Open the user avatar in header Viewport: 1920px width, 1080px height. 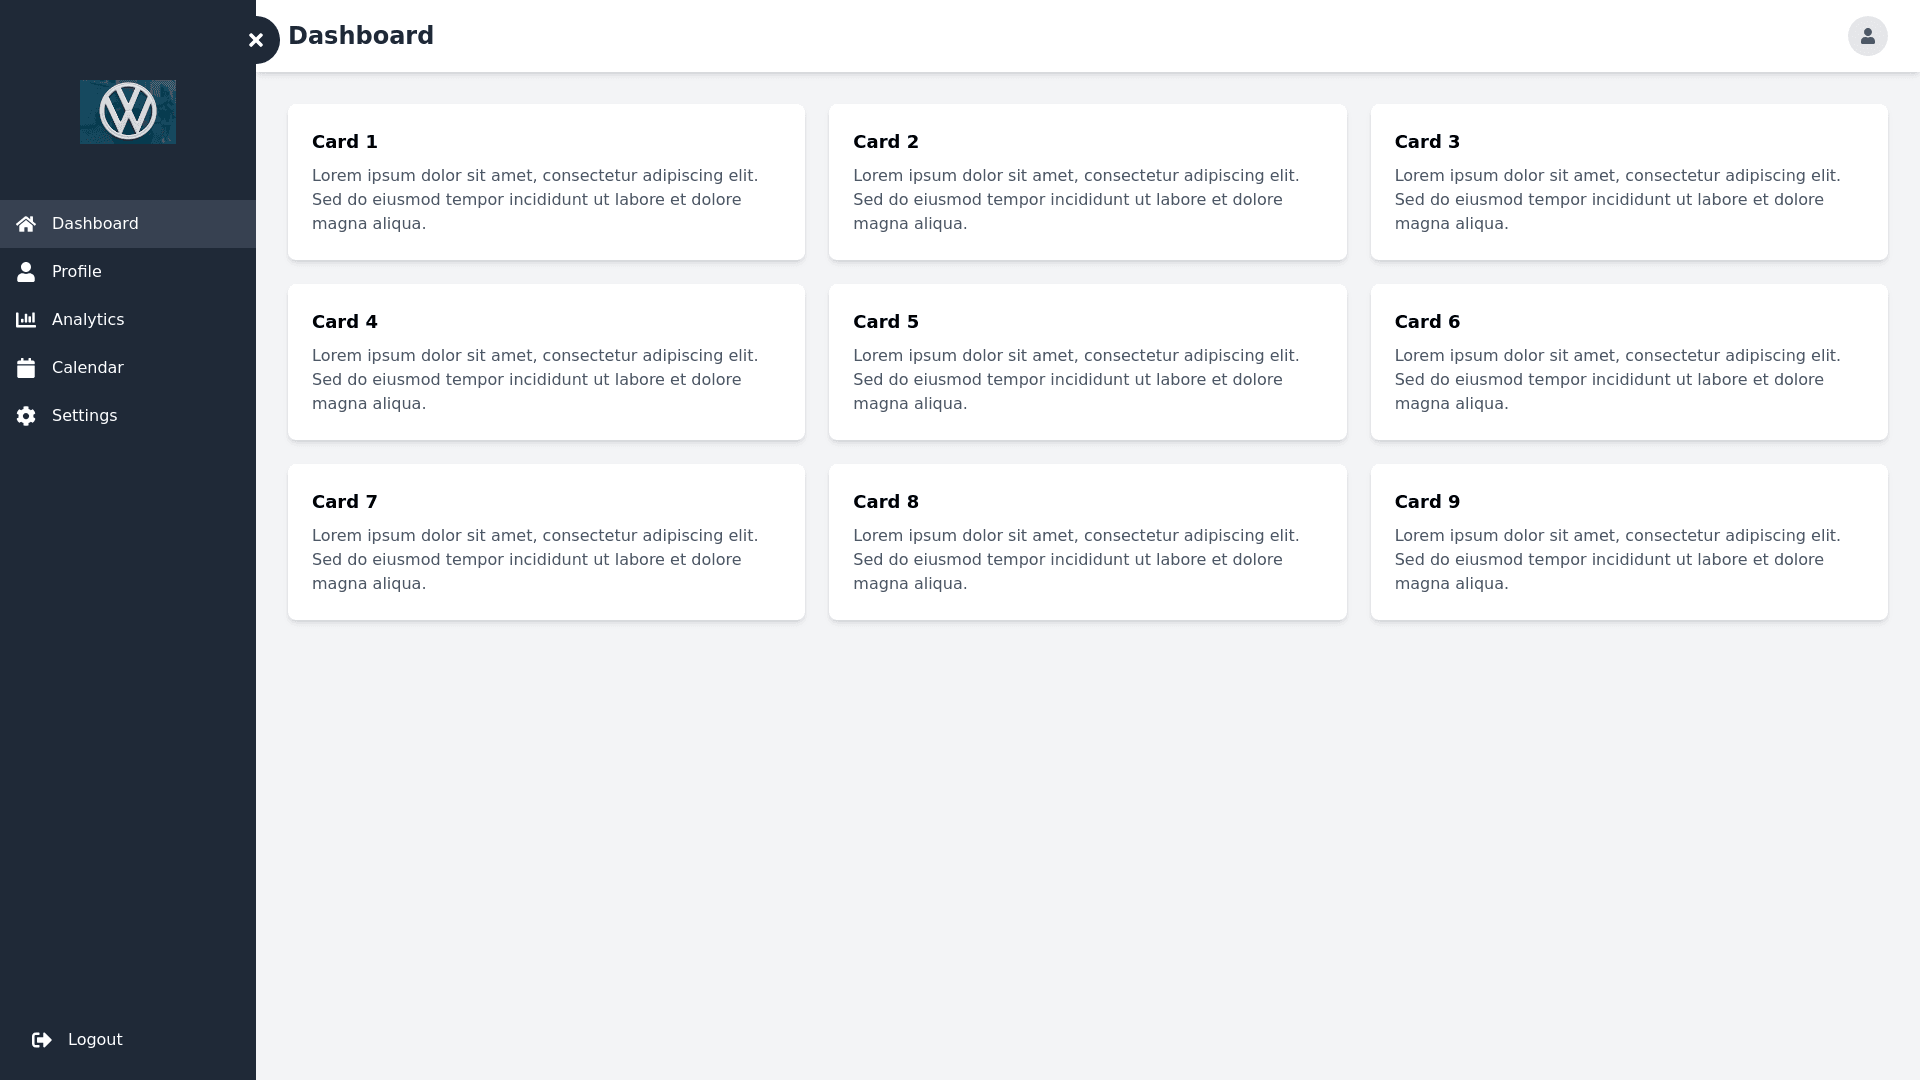coord(1867,36)
